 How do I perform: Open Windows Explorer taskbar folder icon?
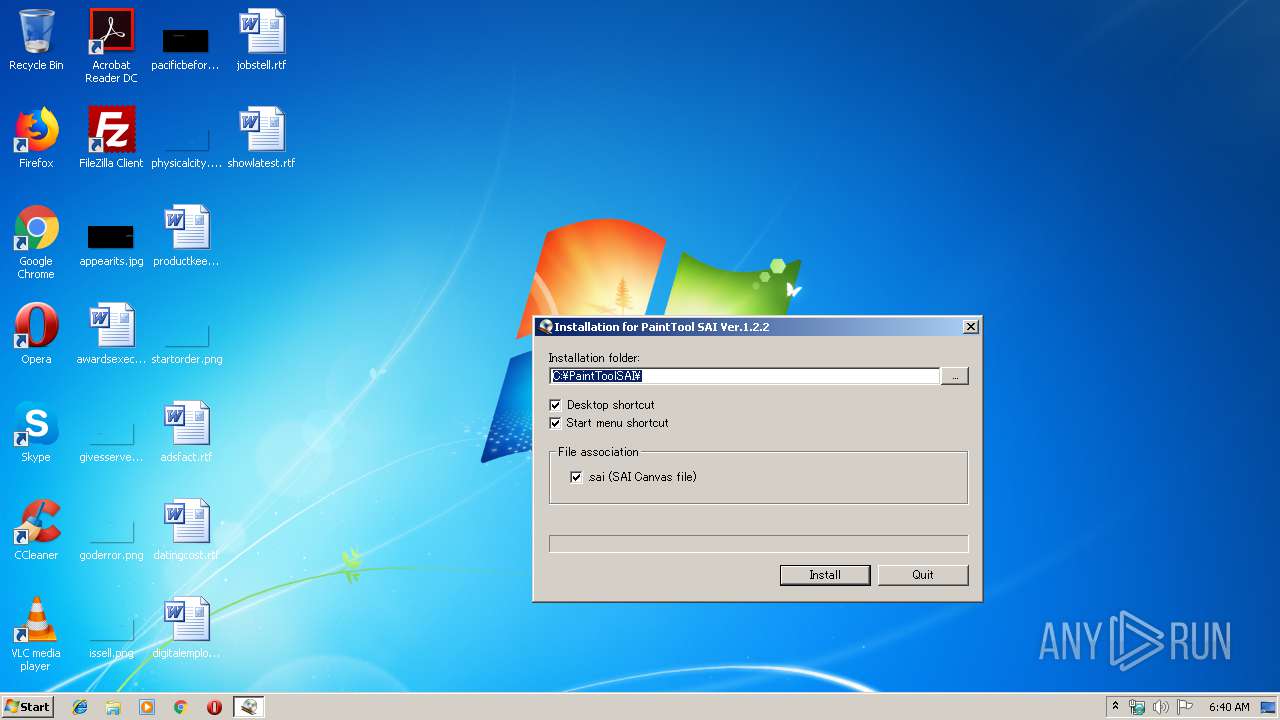(113, 707)
